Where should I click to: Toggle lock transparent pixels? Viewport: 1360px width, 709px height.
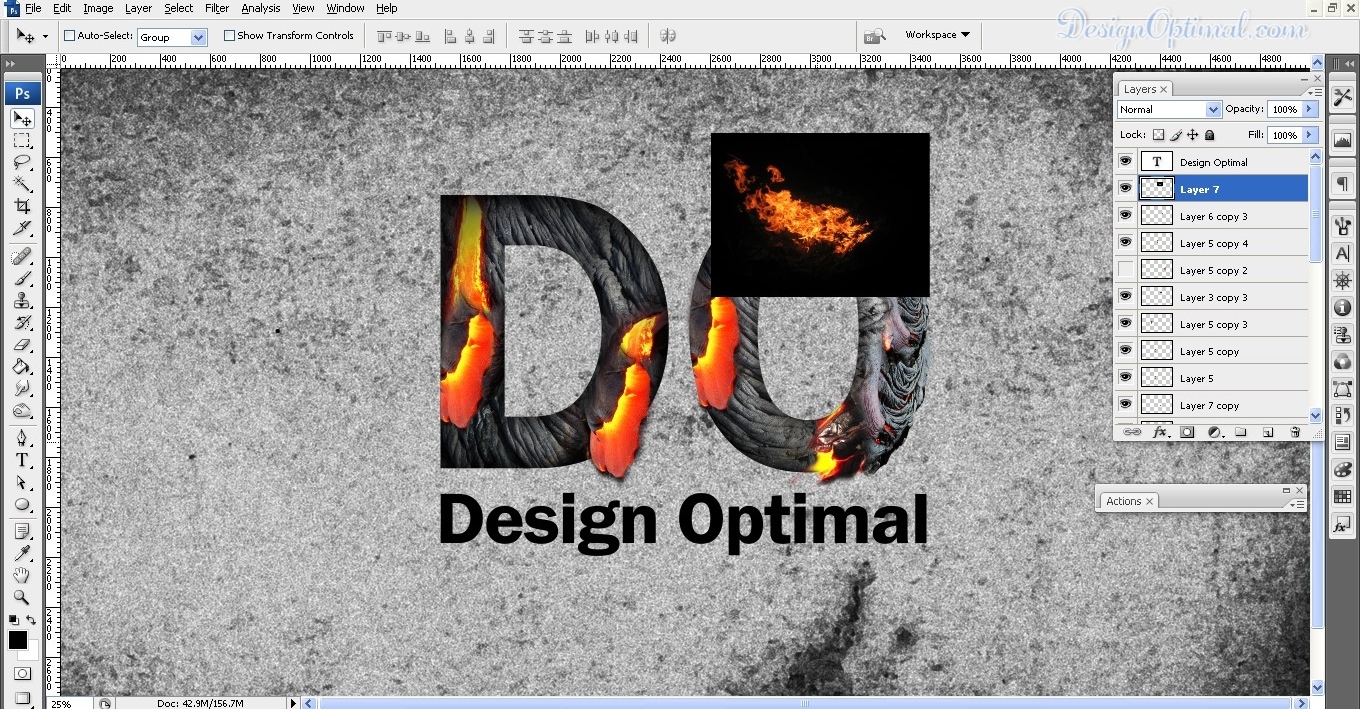click(1159, 135)
